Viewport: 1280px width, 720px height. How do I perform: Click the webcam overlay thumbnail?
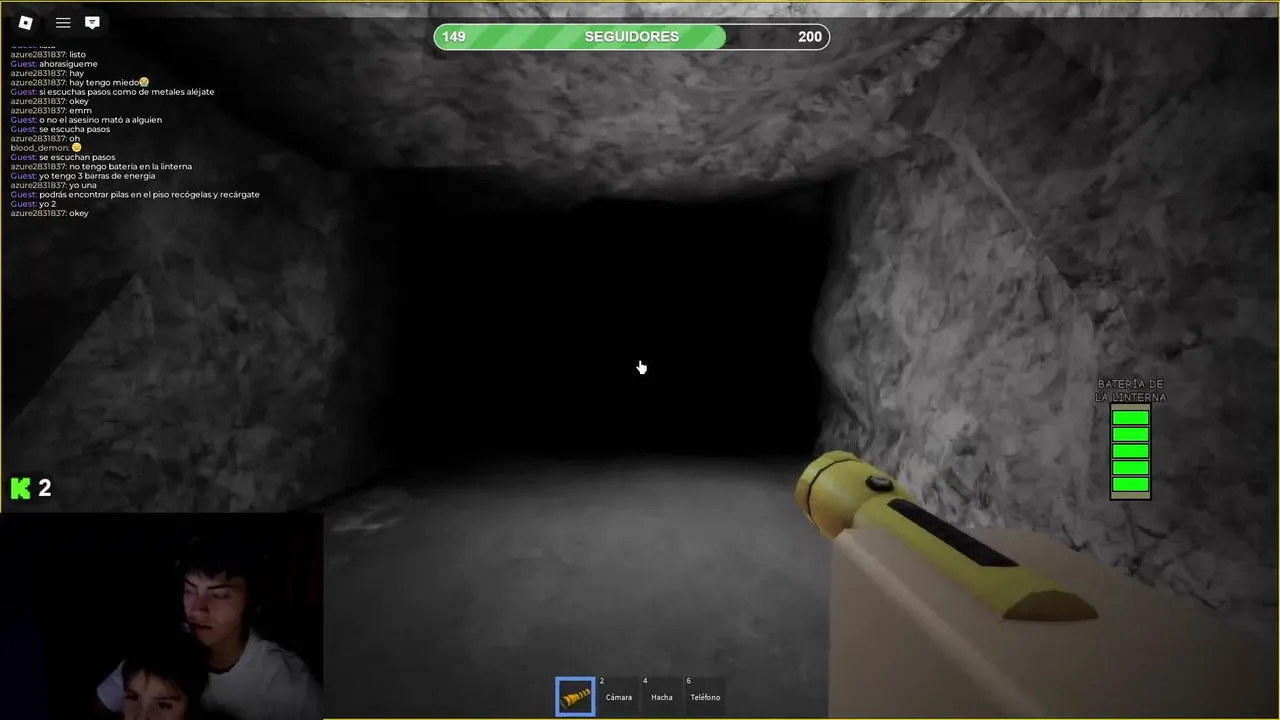tap(162, 616)
